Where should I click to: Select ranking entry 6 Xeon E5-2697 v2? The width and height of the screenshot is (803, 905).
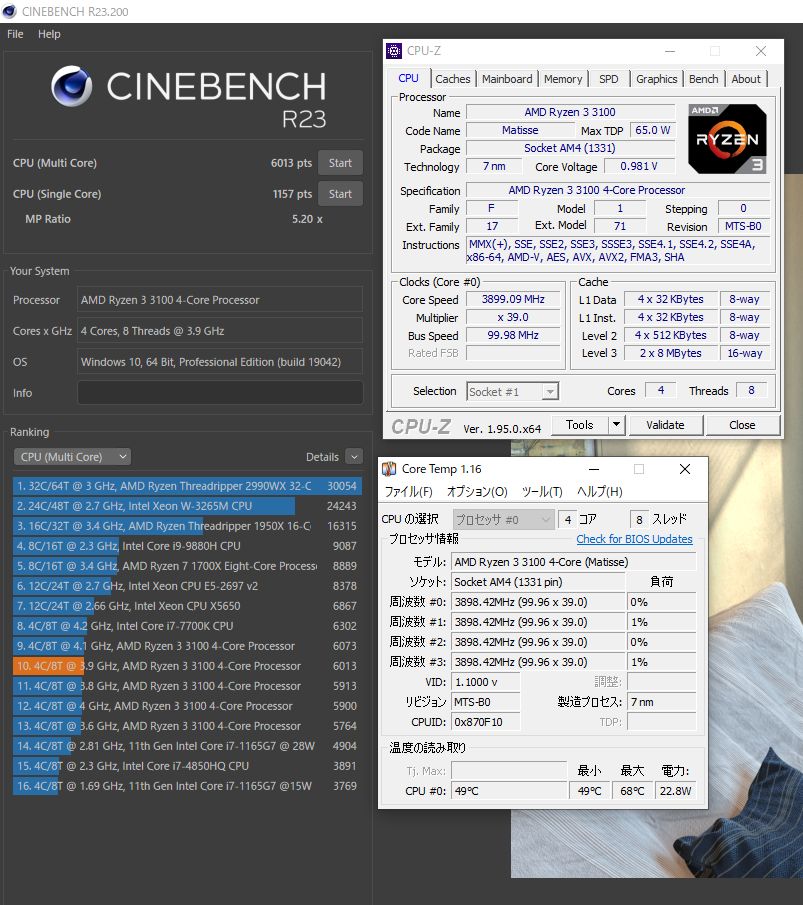(x=188, y=586)
